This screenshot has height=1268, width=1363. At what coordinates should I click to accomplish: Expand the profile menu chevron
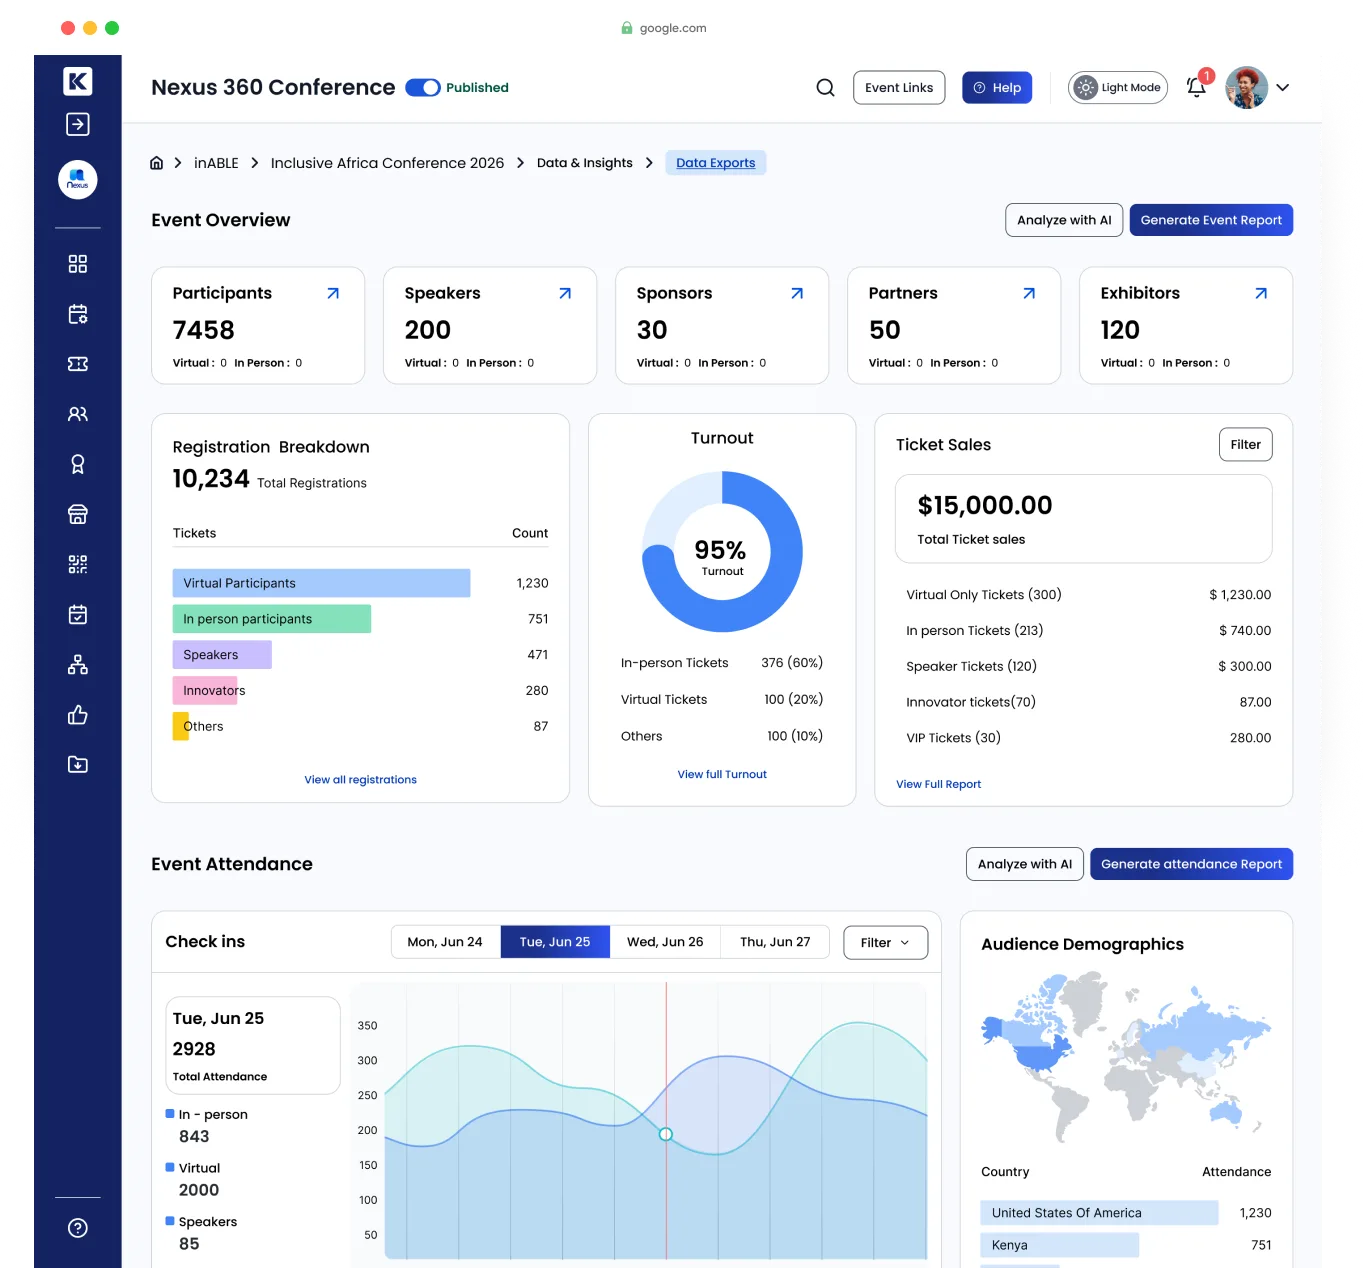[1283, 88]
